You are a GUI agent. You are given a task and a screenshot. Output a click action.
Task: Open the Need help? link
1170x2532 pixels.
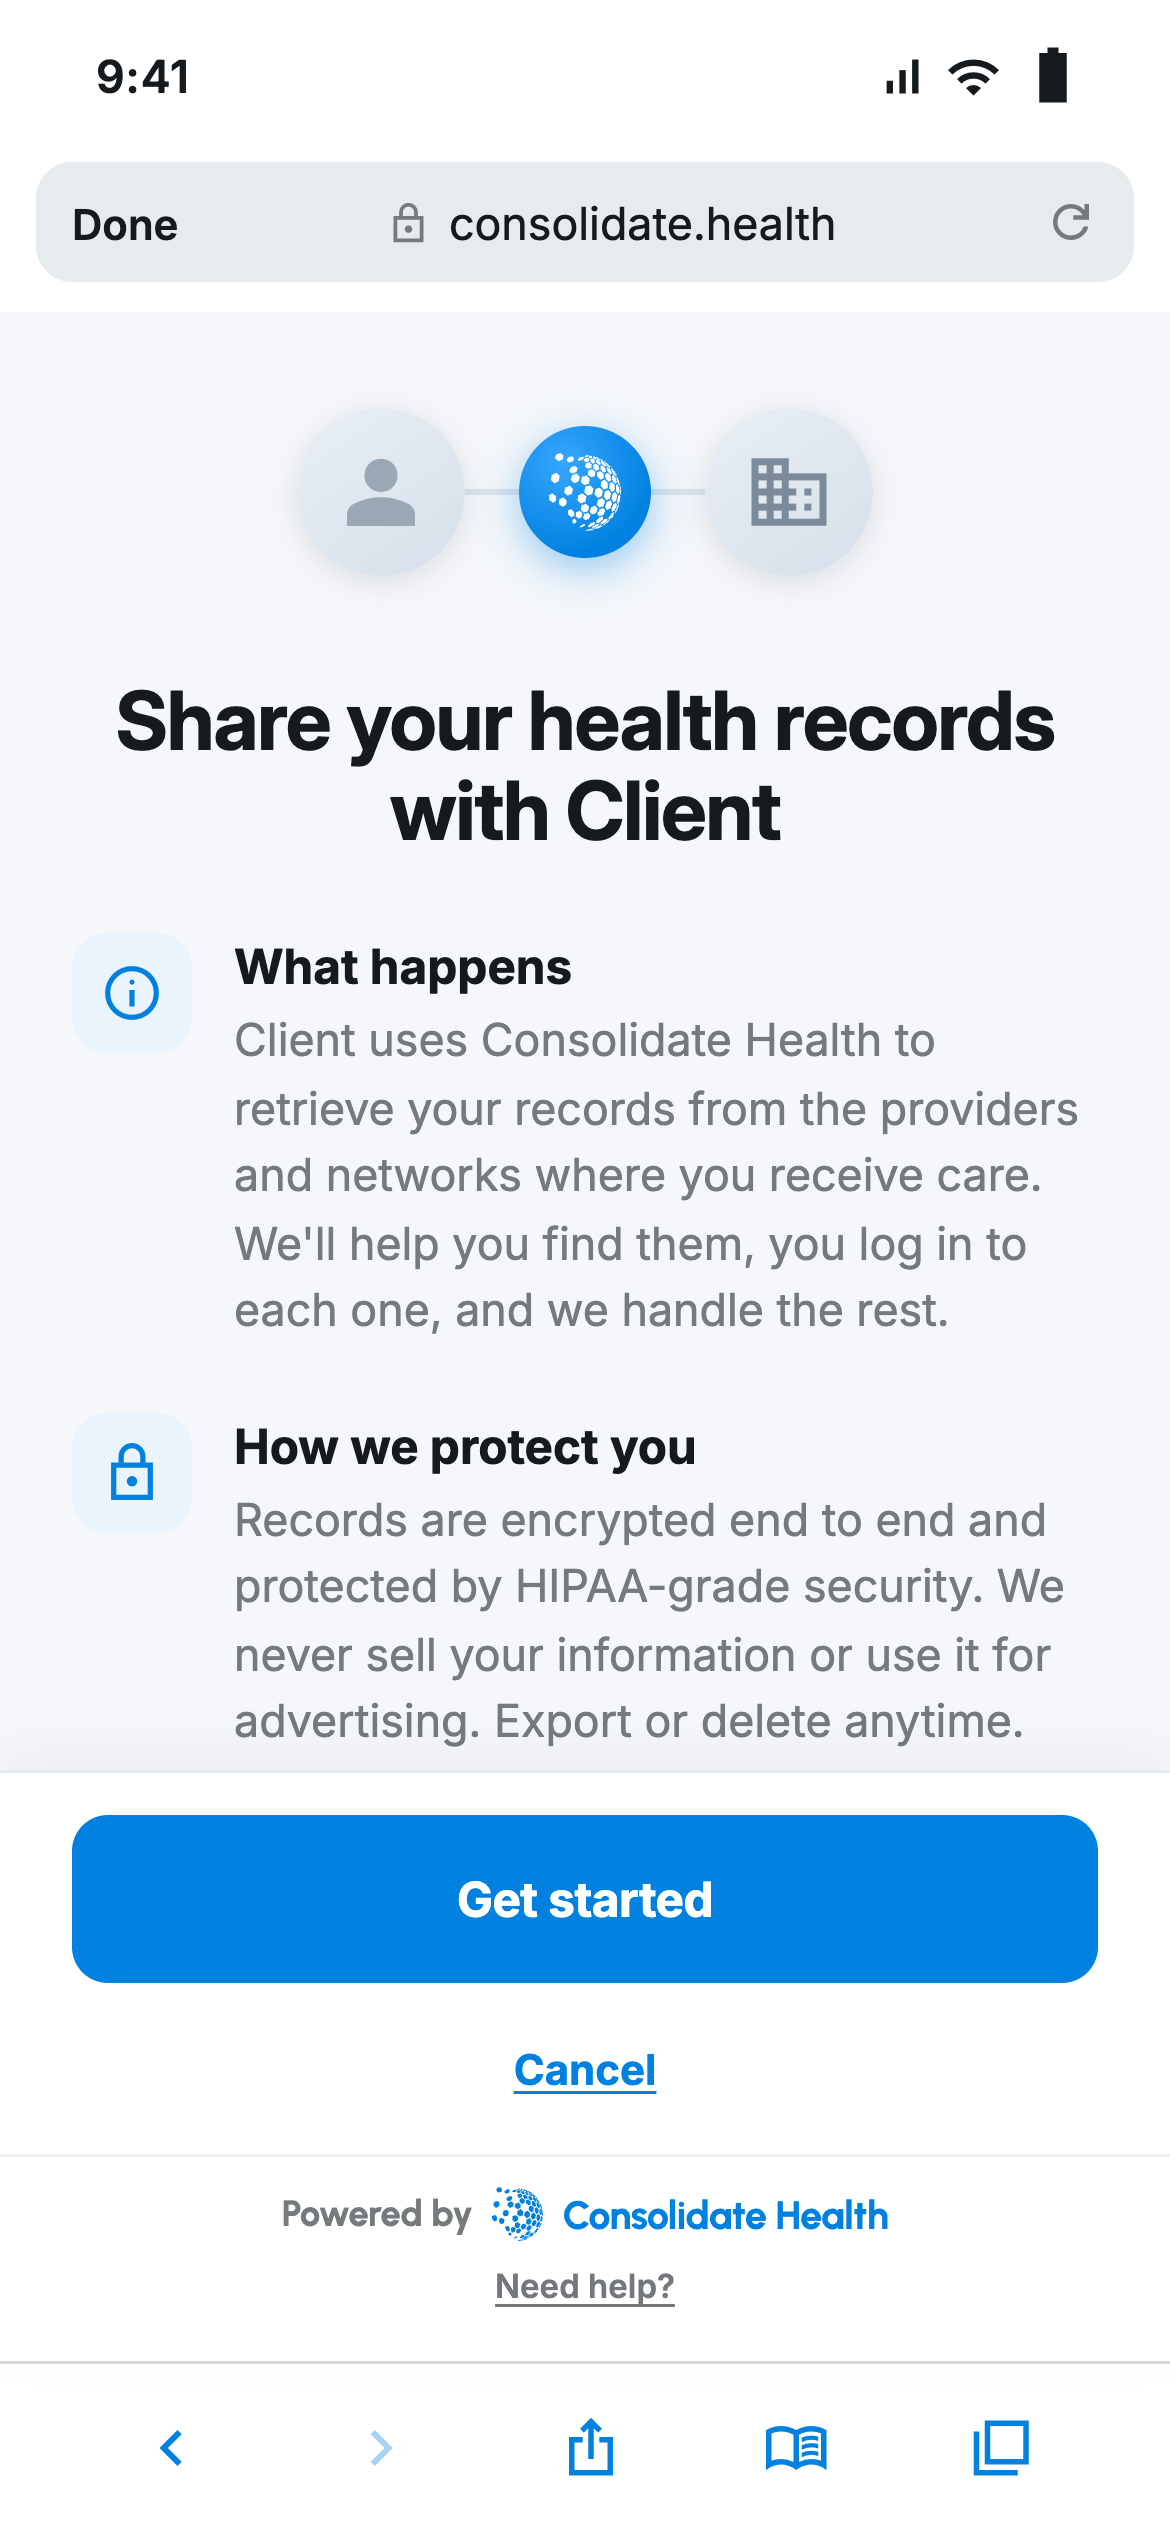585,2286
